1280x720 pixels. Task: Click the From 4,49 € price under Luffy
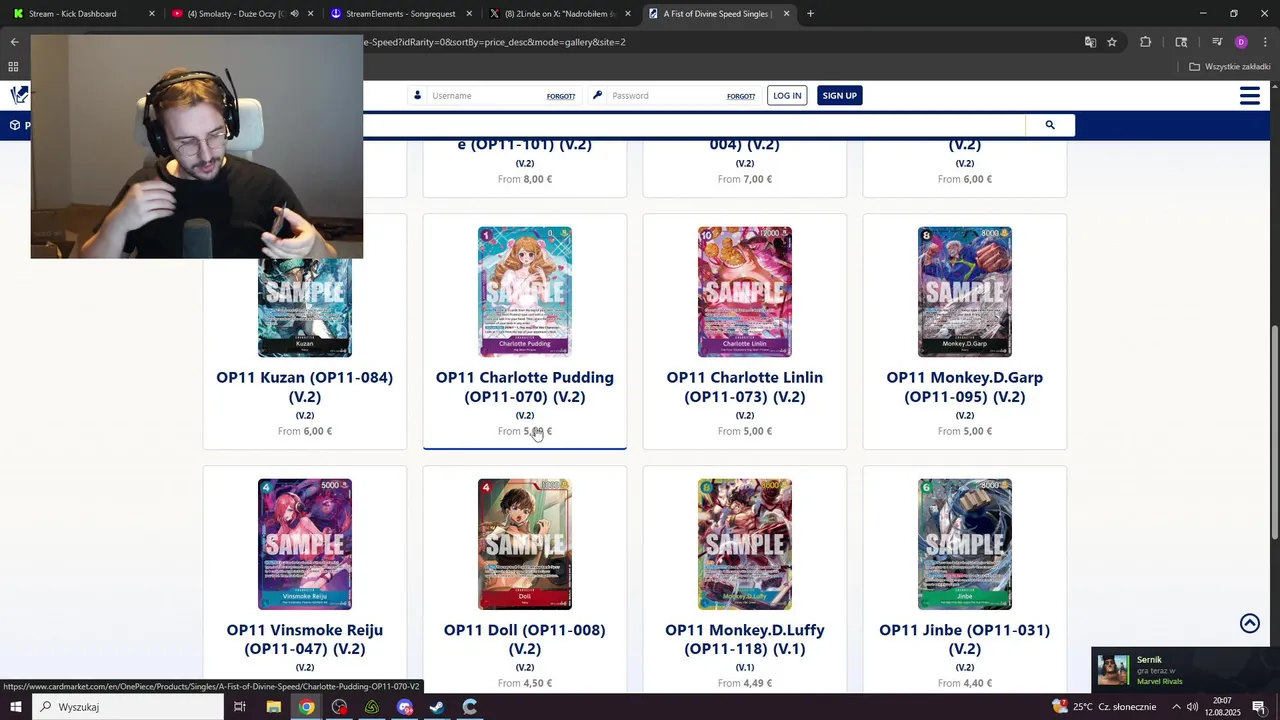745,683
